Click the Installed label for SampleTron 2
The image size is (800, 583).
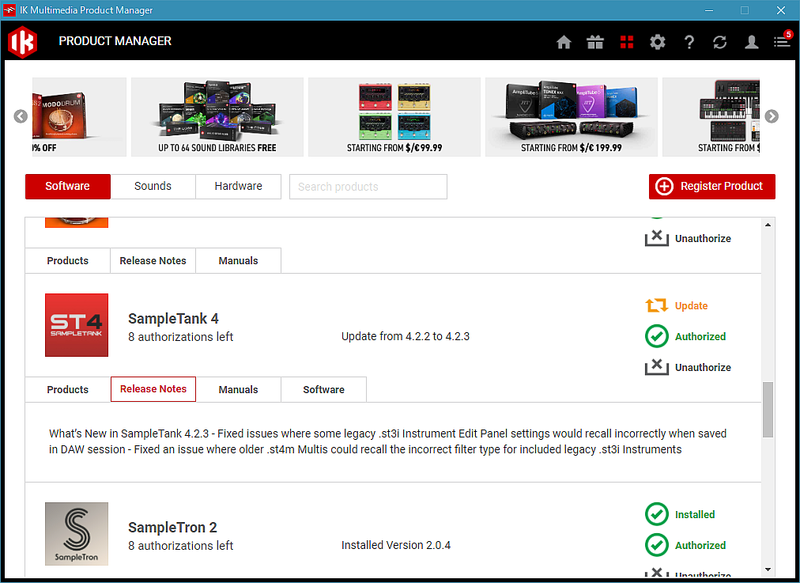click(694, 515)
